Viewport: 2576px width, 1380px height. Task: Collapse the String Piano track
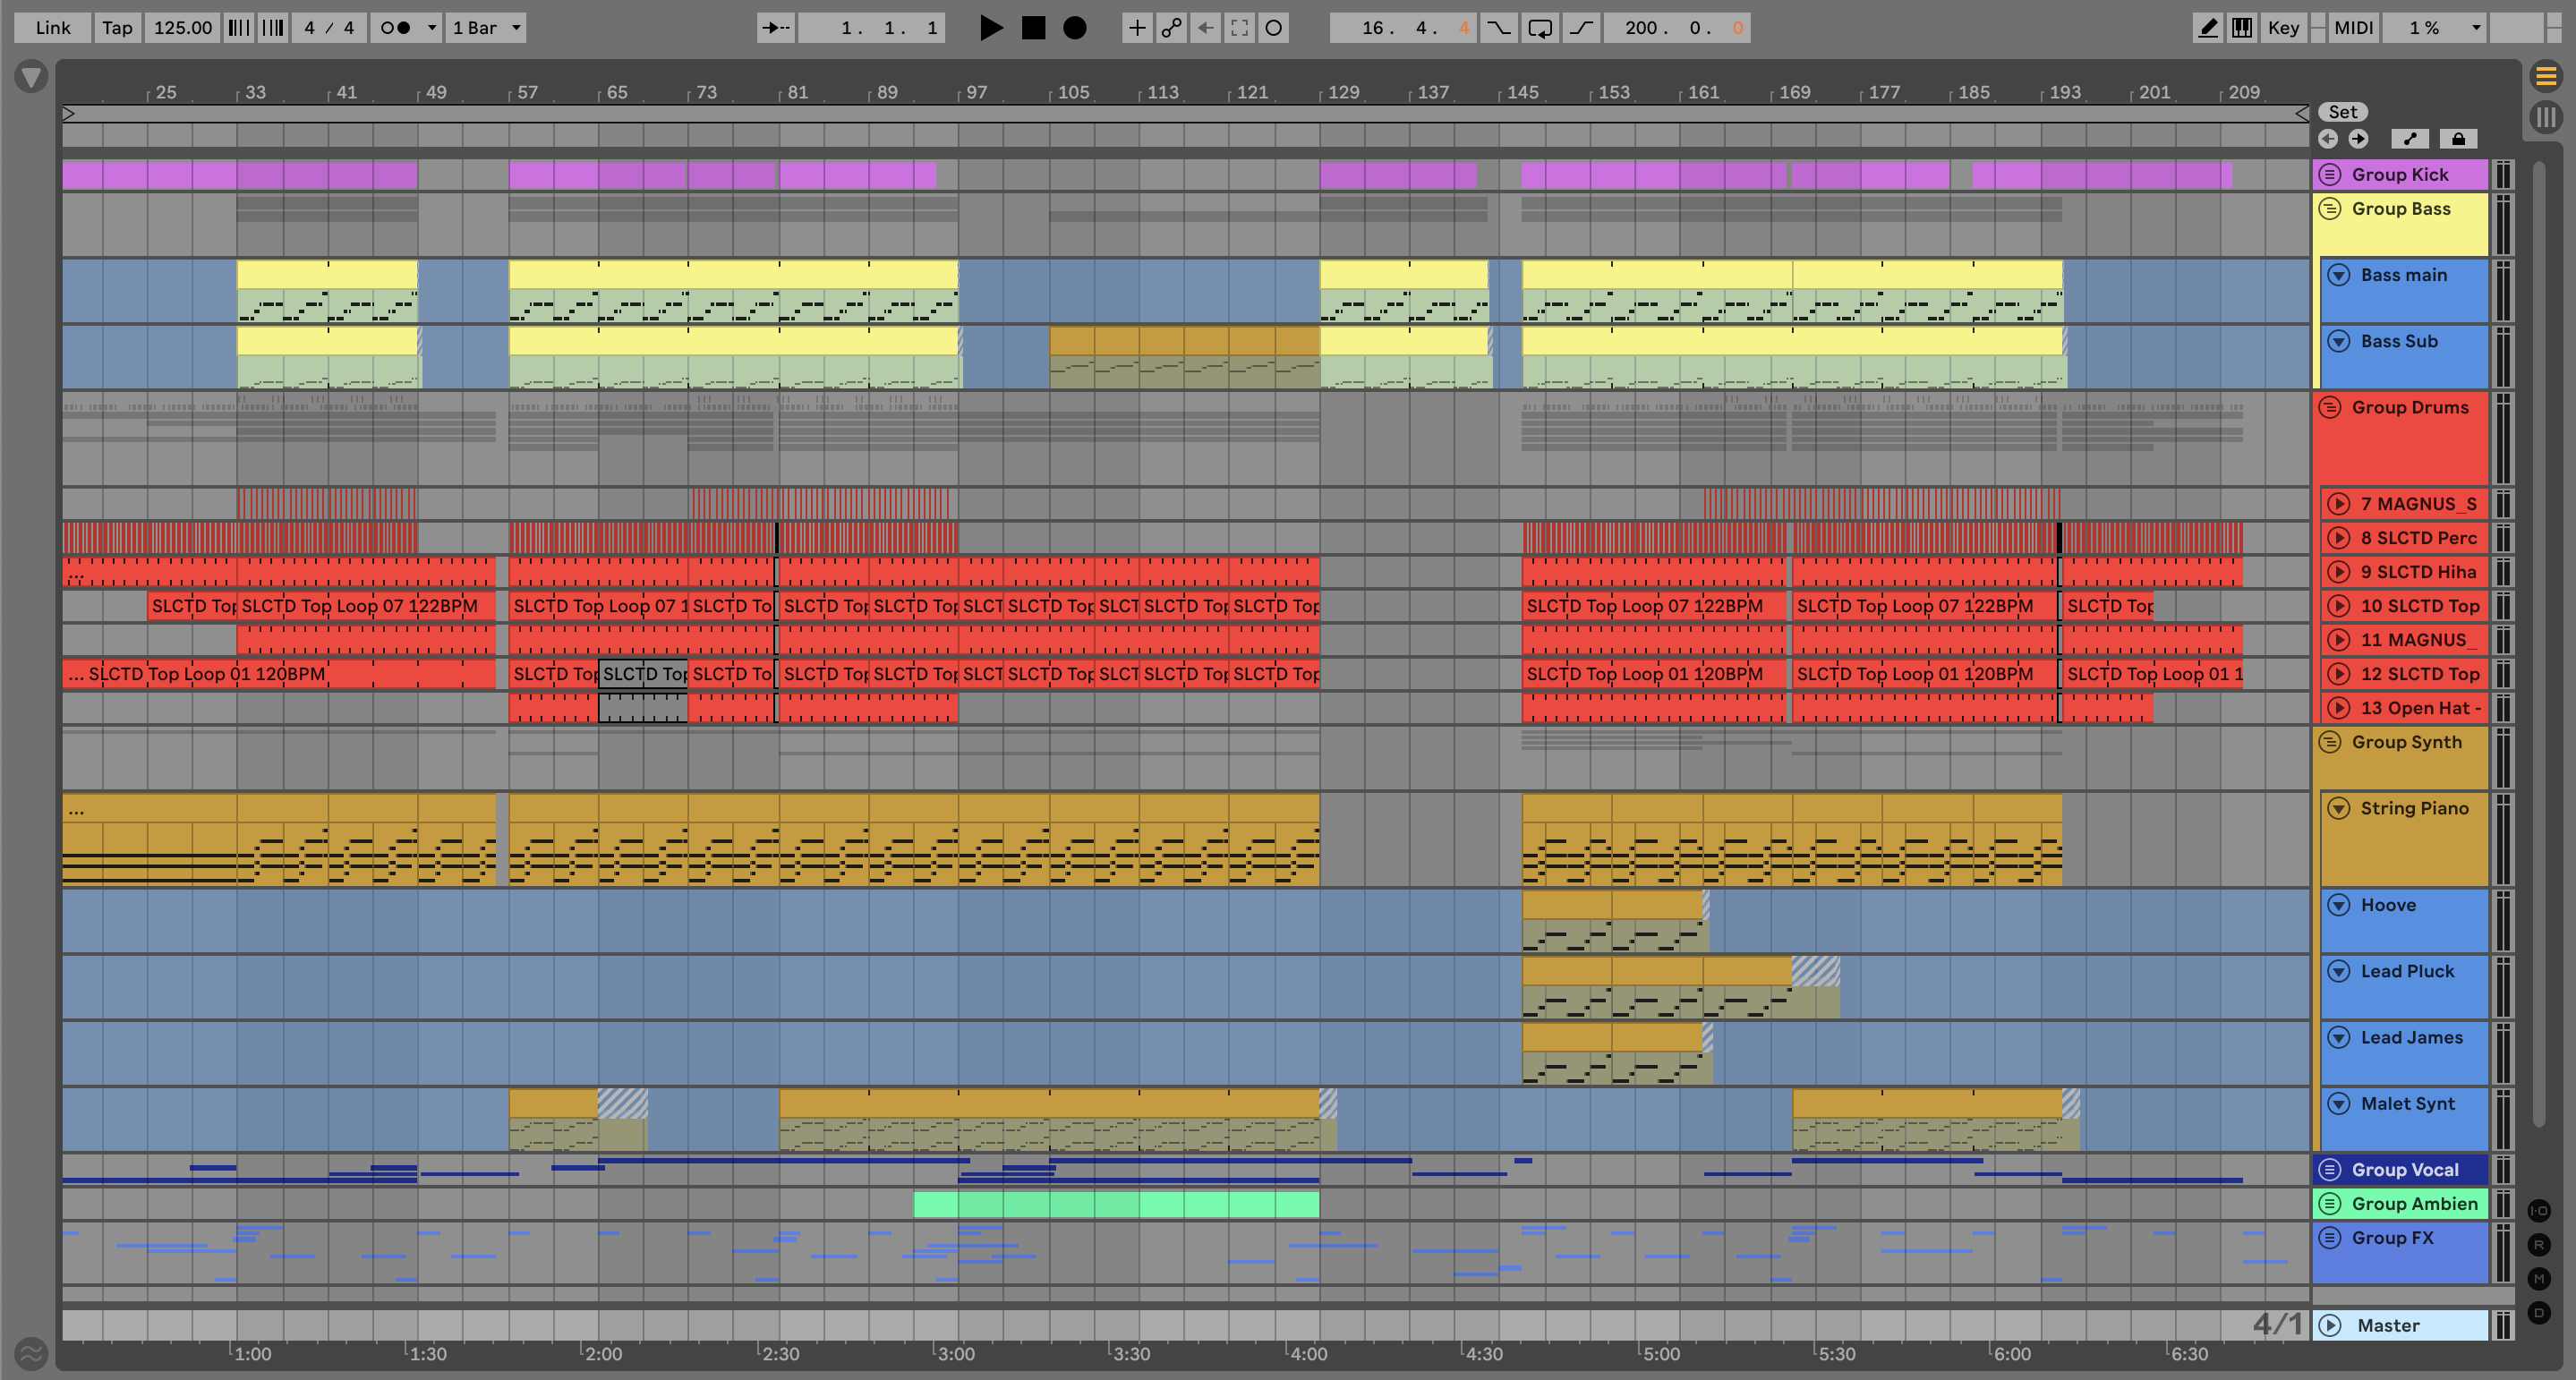pos(2338,808)
